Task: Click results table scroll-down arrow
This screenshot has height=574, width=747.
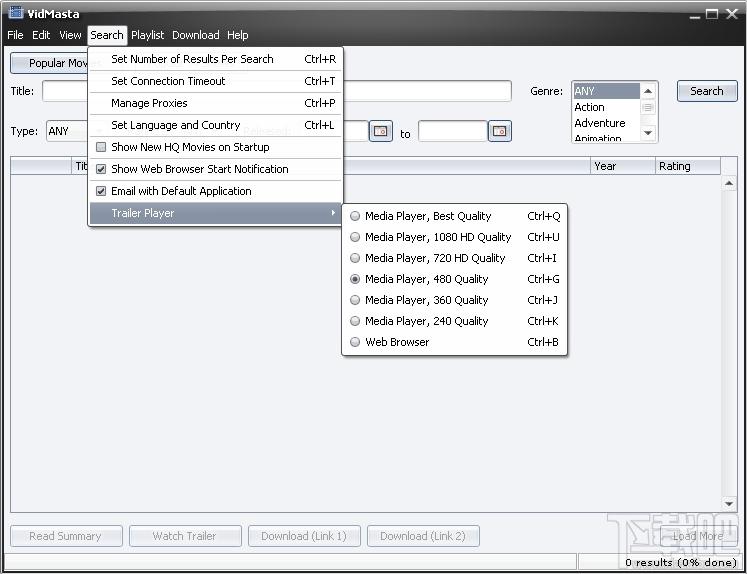Action: (x=729, y=504)
